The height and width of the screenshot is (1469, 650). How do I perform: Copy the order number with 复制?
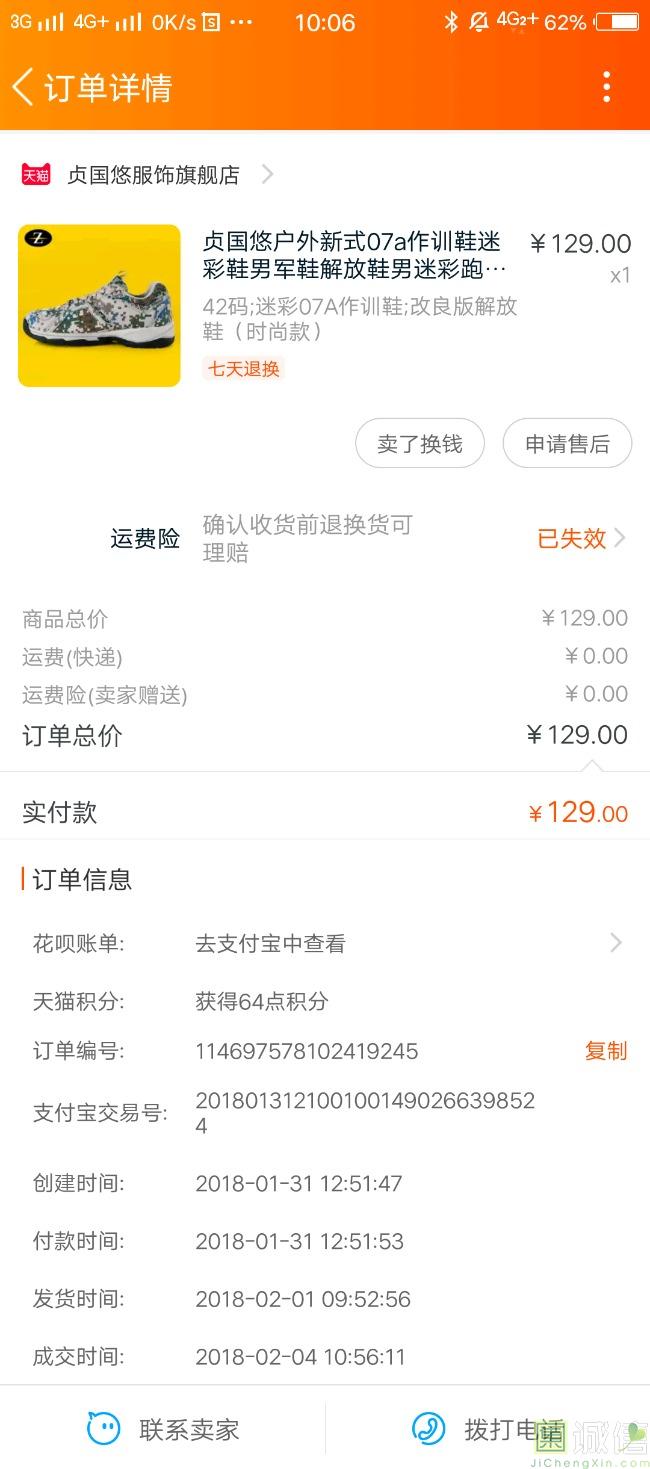(606, 1051)
